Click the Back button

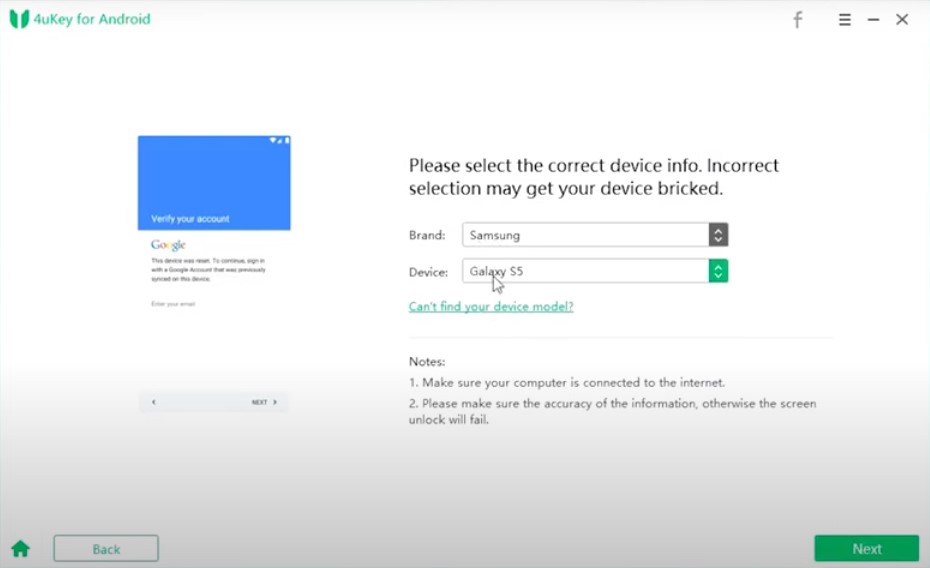[x=106, y=548]
